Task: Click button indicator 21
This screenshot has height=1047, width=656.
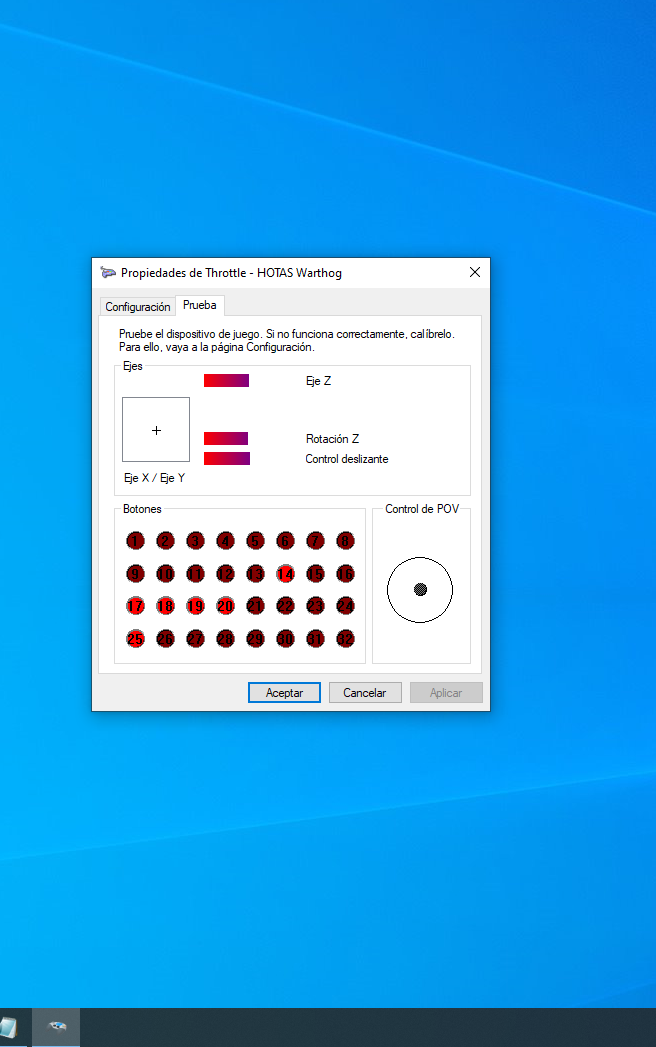Action: click(x=255, y=606)
